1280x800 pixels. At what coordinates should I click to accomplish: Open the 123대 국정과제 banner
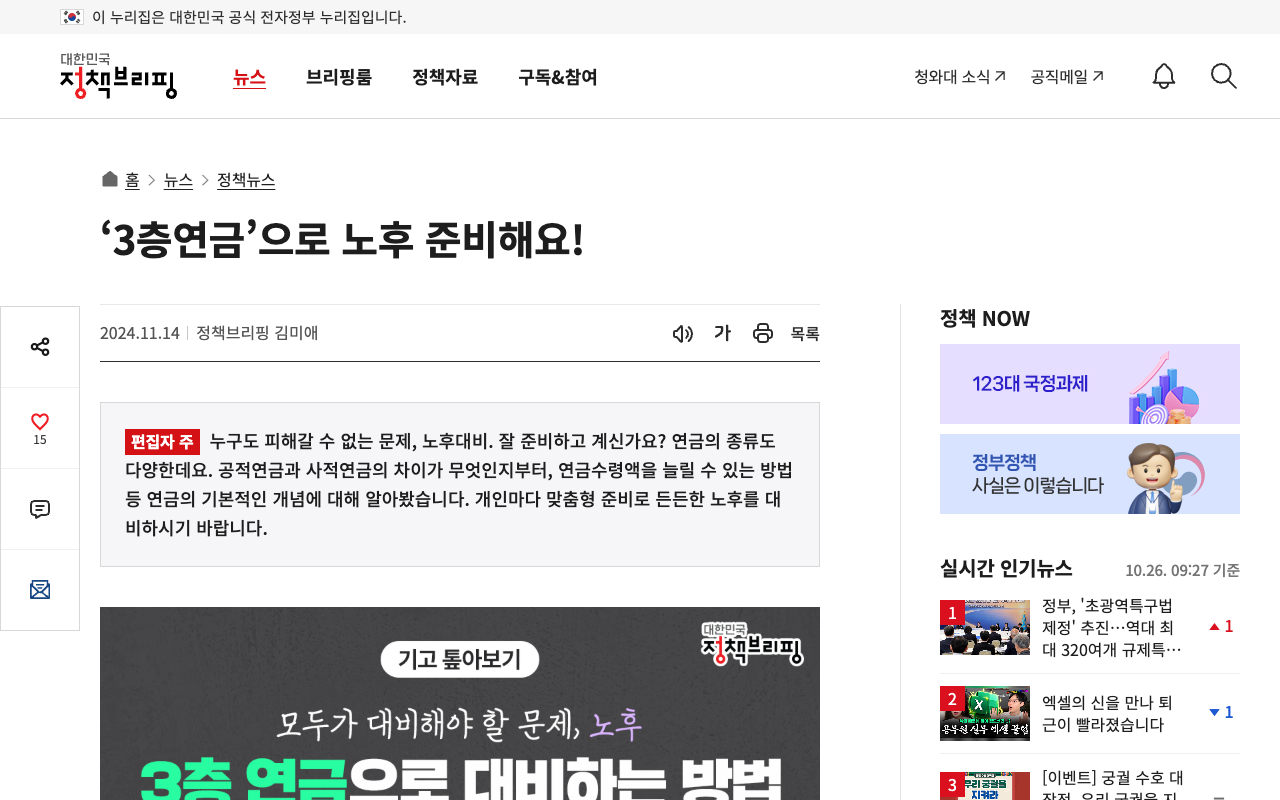[x=1090, y=384]
